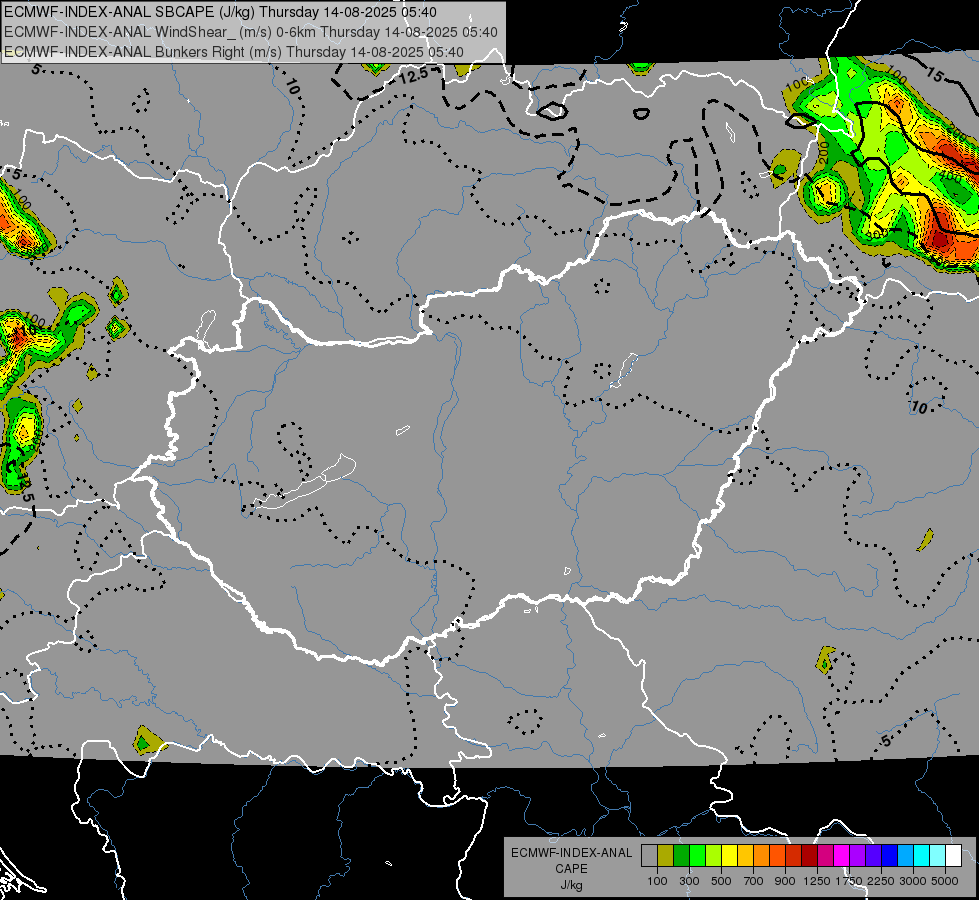Select the yellow-green legend swatch
The height and width of the screenshot is (900, 979).
[713, 856]
